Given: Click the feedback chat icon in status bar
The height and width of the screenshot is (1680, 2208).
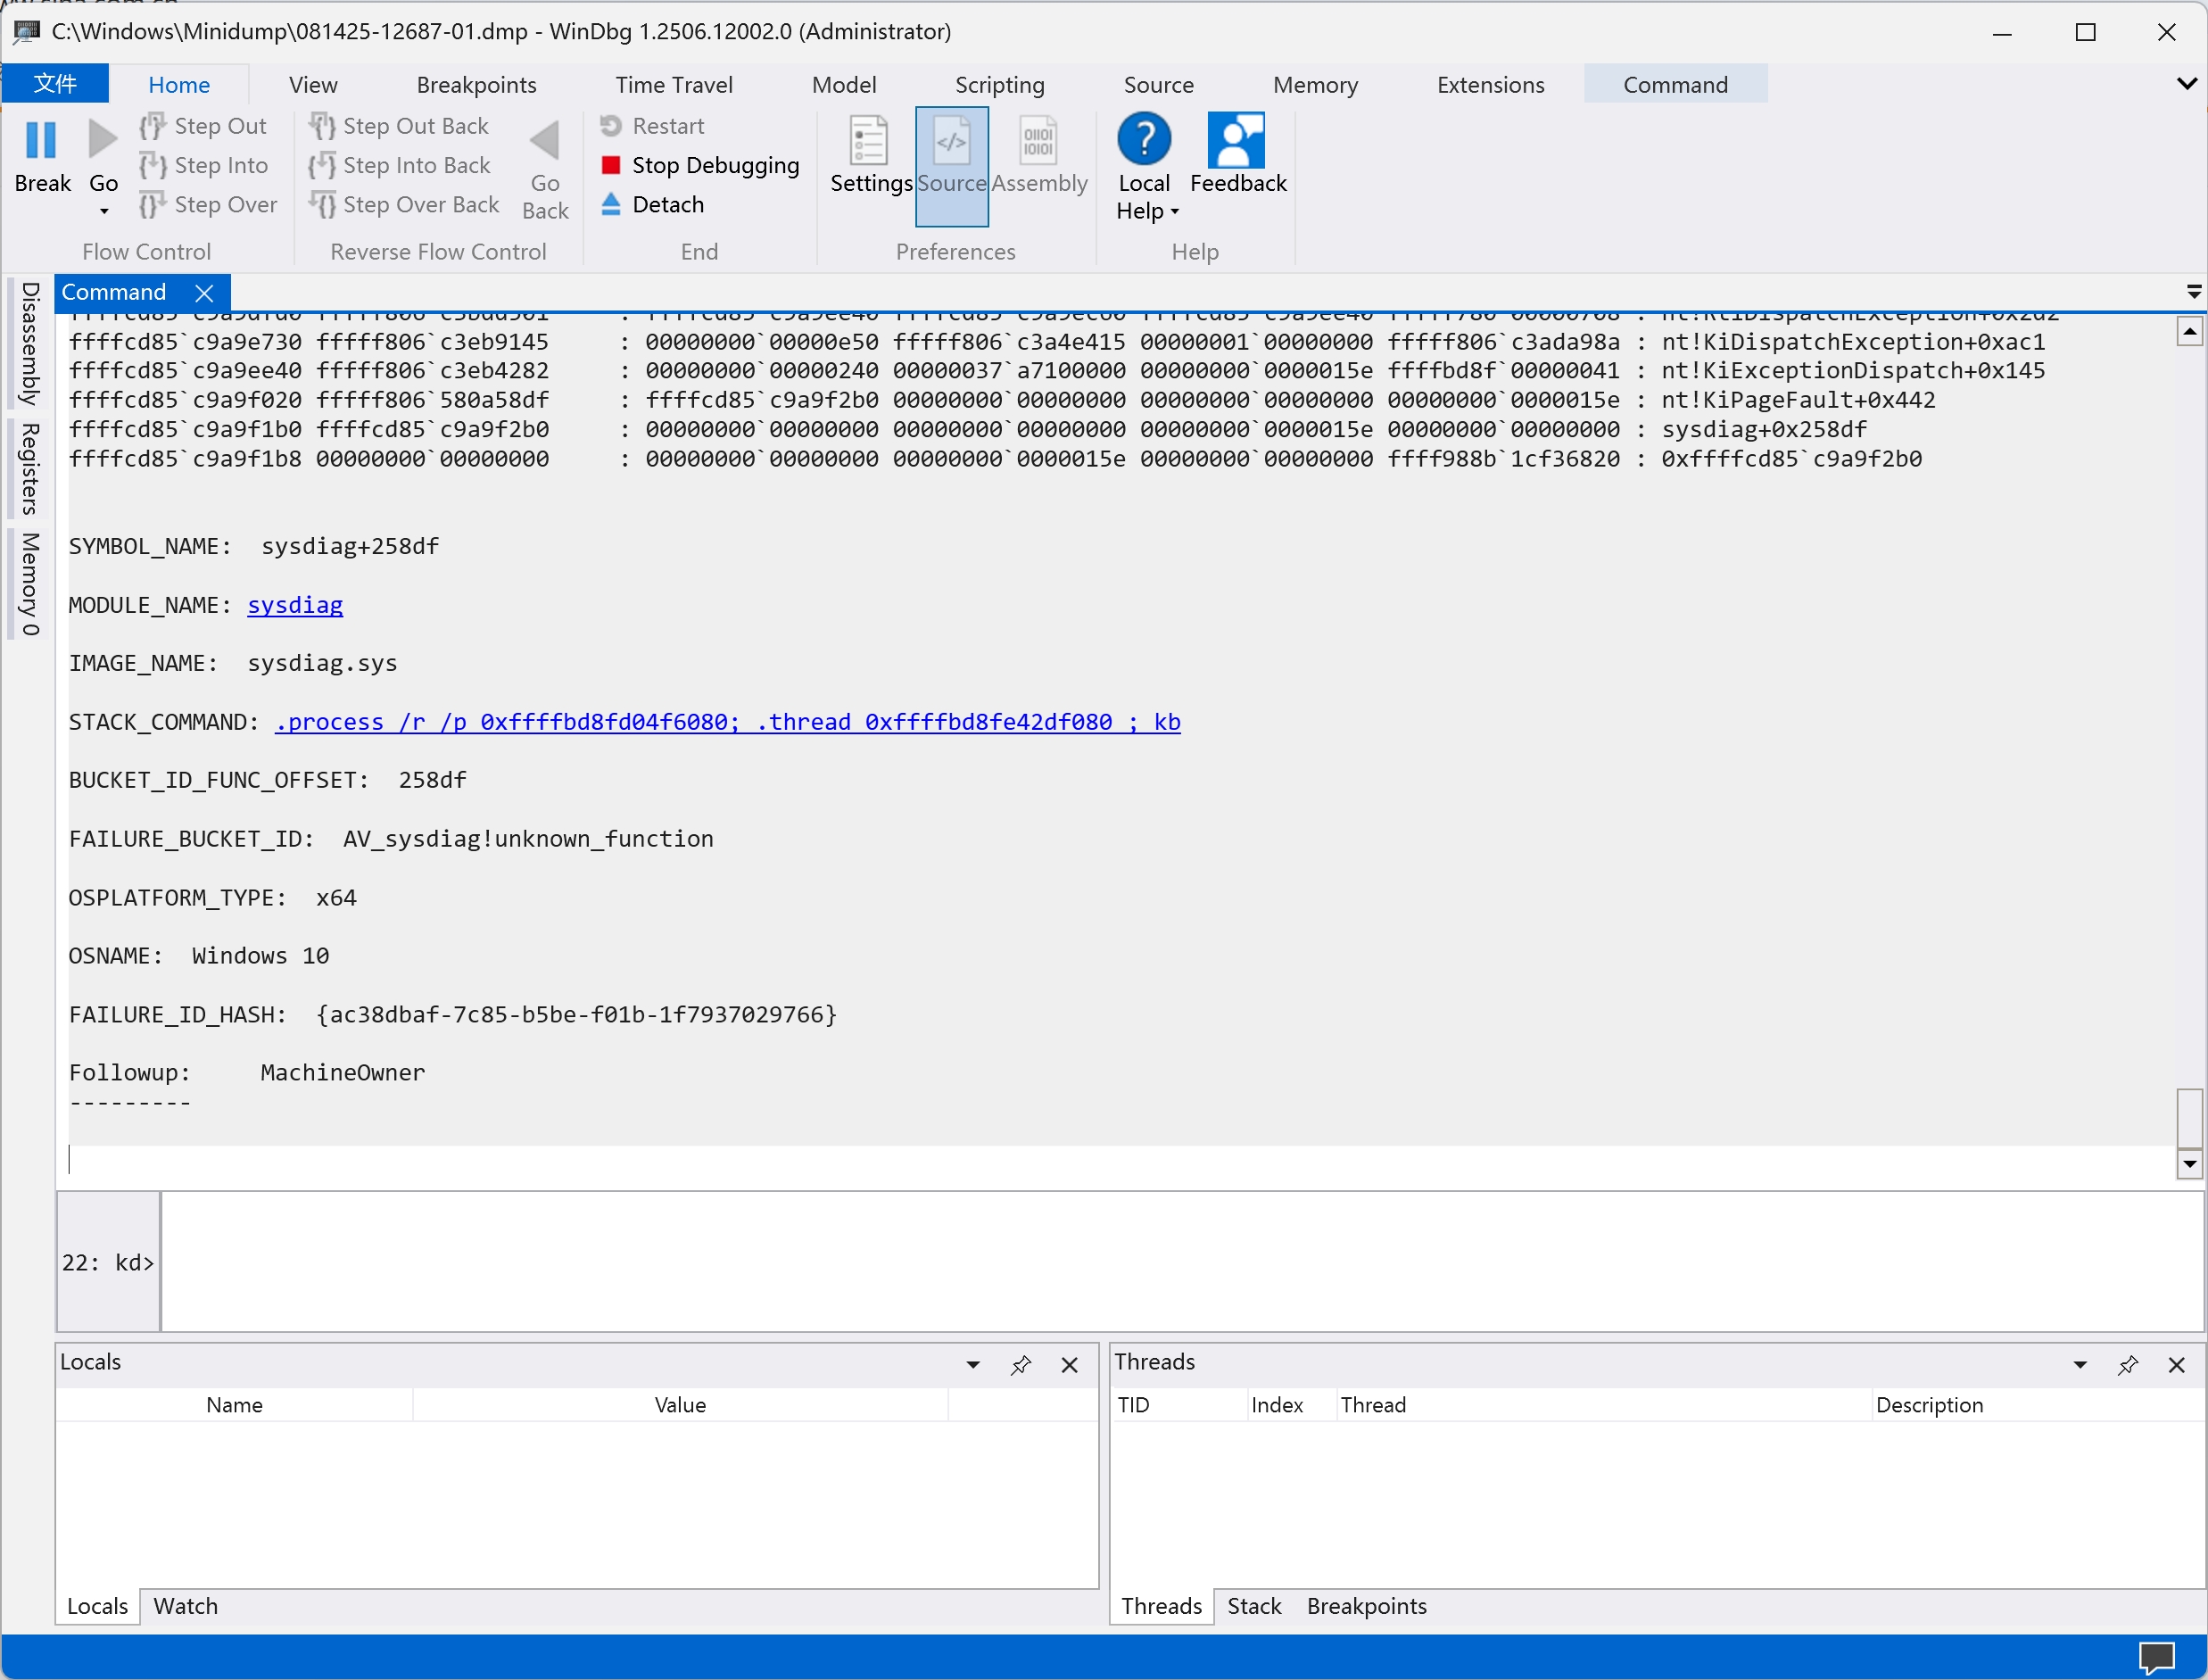Looking at the screenshot, I should pos(2156,1657).
